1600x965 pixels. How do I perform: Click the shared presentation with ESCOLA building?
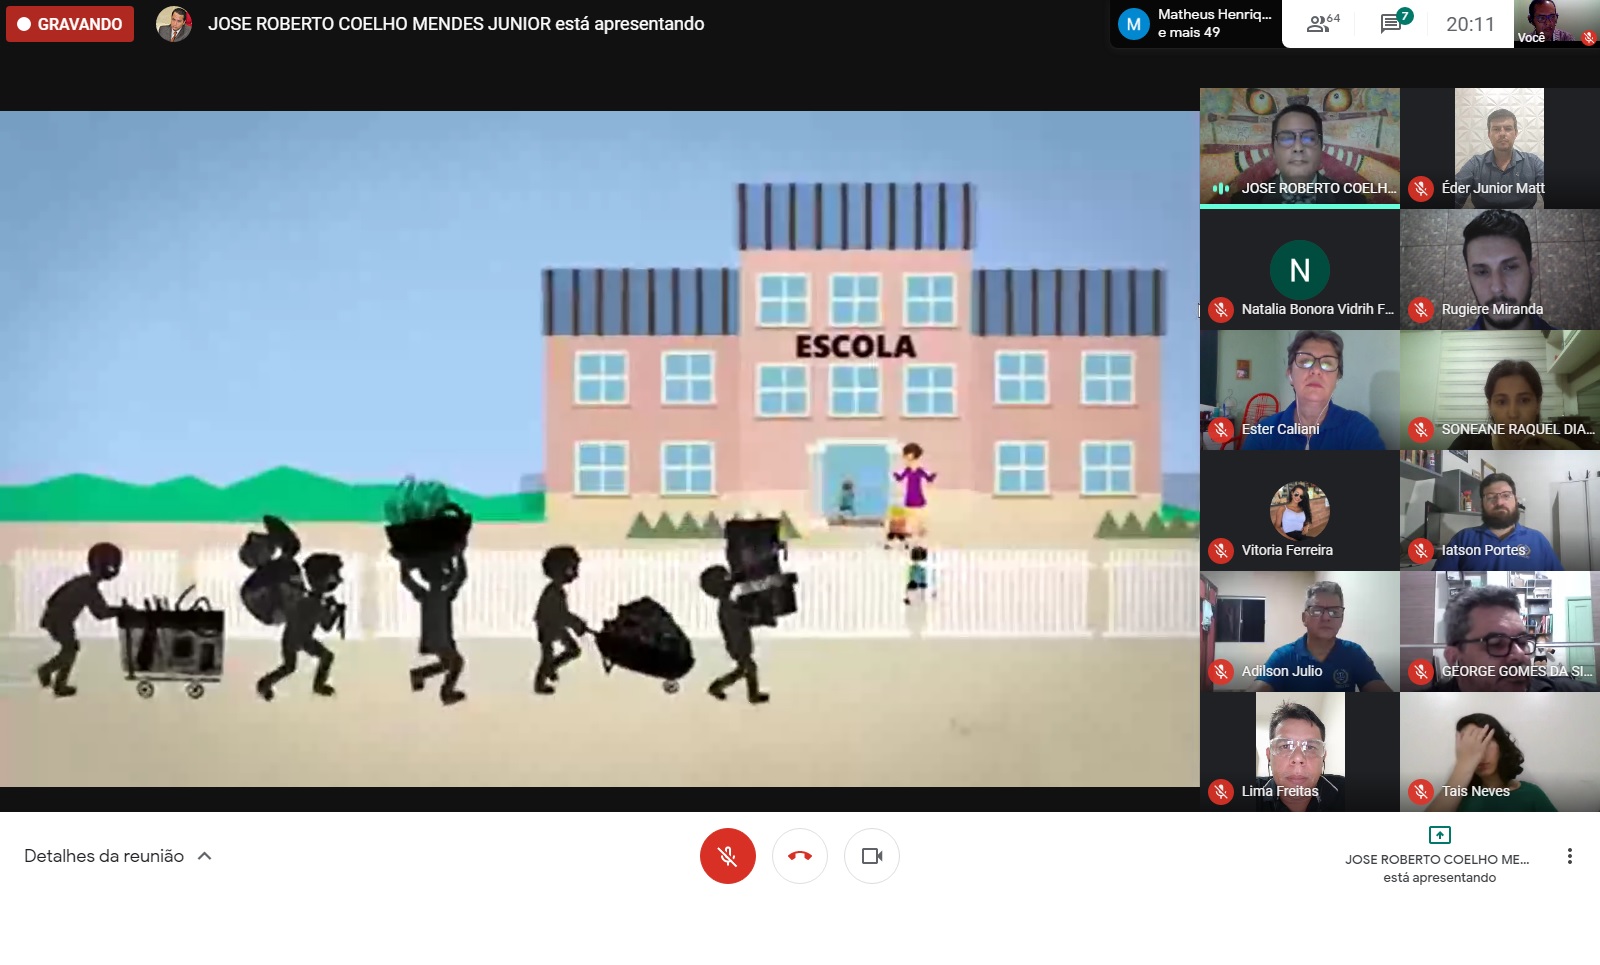(x=599, y=448)
